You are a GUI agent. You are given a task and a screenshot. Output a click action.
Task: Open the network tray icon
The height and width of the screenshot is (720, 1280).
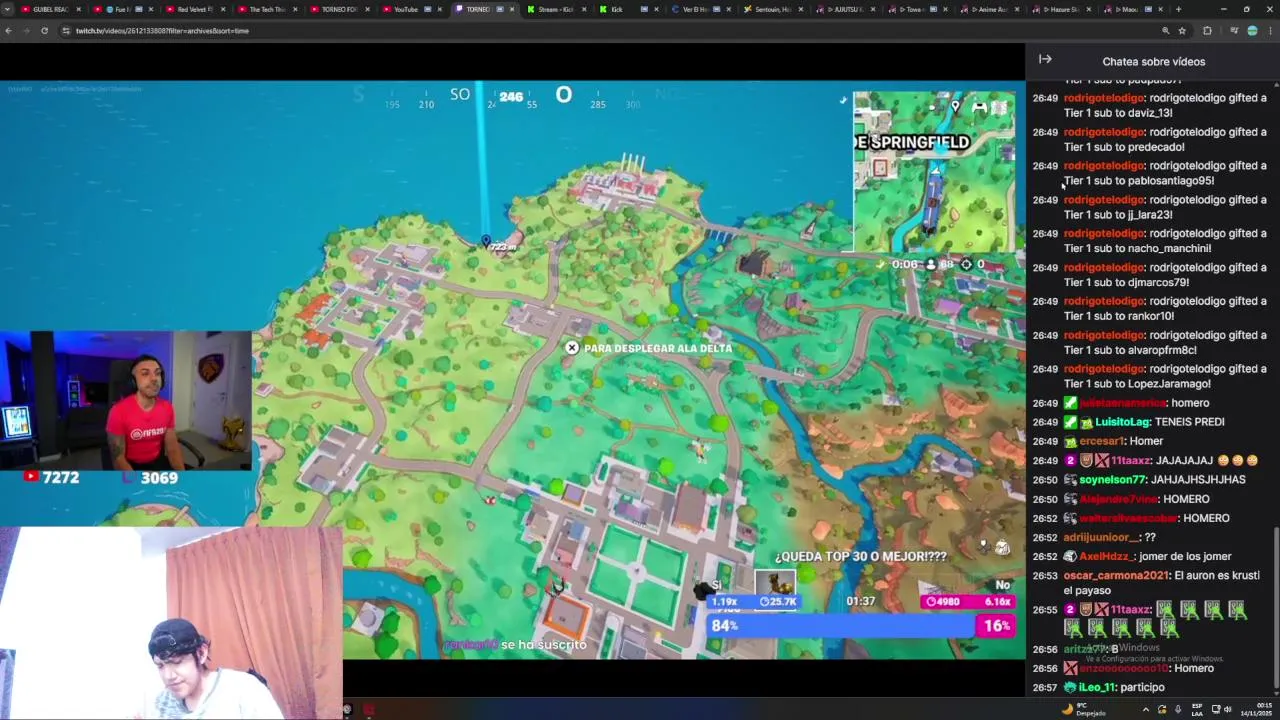tap(1216, 709)
